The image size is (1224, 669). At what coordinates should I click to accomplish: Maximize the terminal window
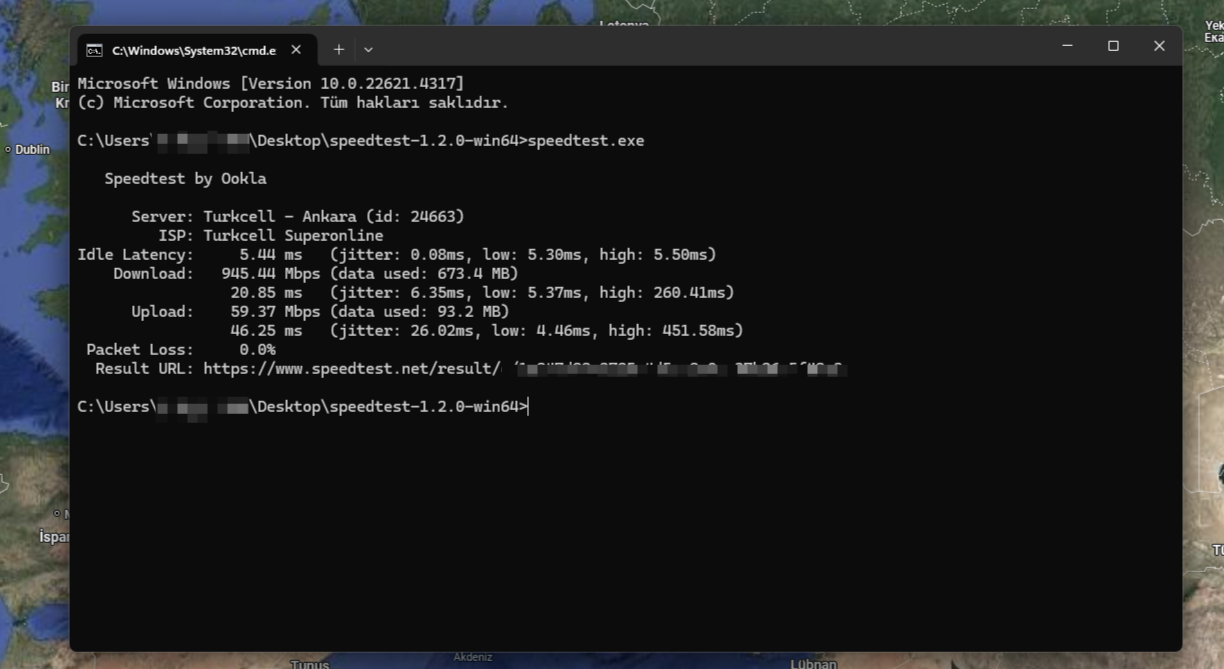pyautogui.click(x=1113, y=46)
